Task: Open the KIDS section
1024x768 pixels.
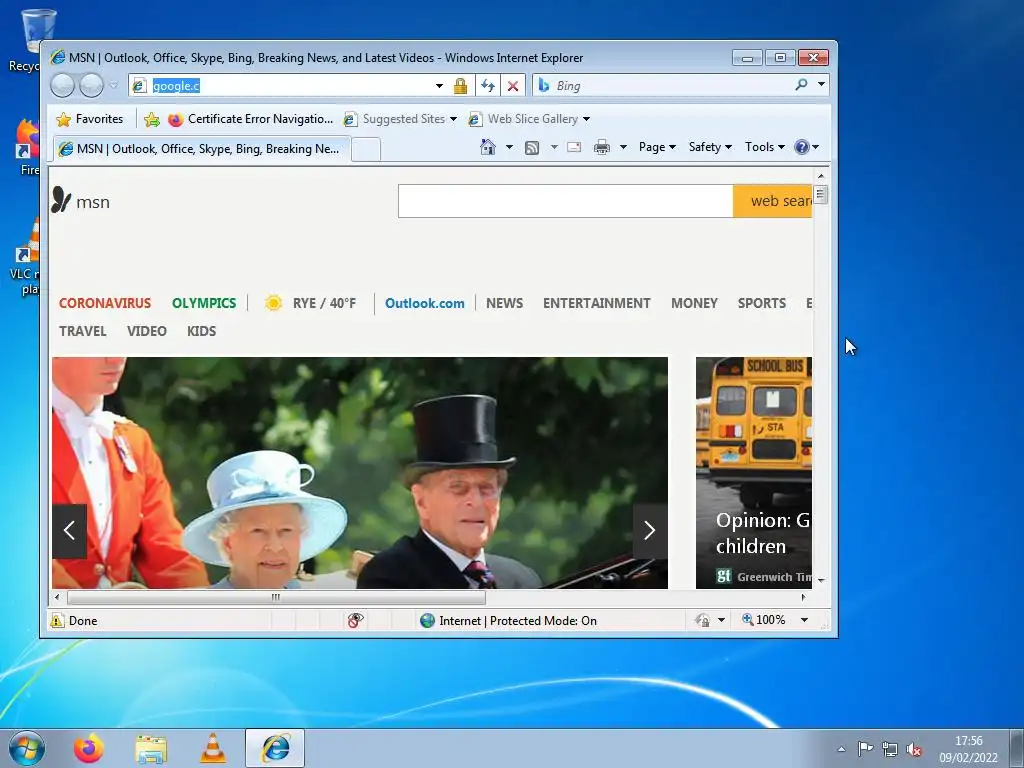Action: 201,331
